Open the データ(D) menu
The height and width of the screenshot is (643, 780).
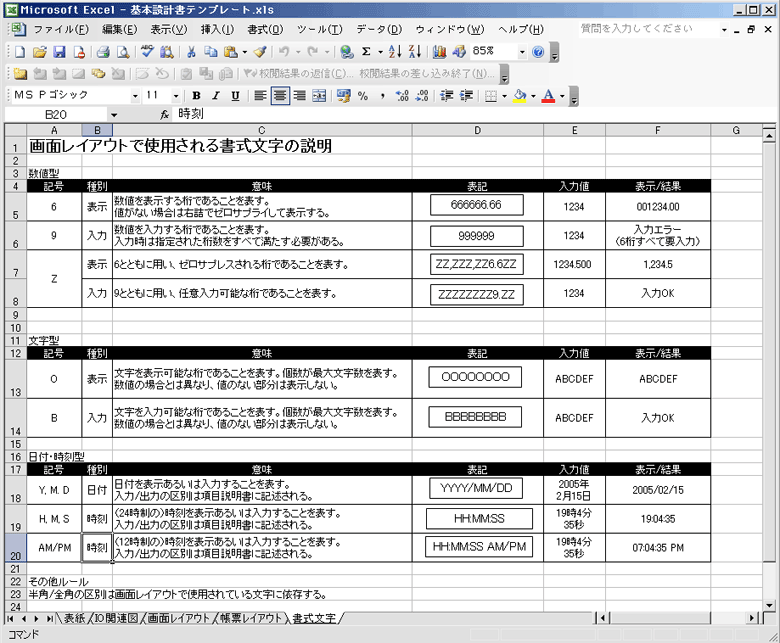(x=379, y=29)
